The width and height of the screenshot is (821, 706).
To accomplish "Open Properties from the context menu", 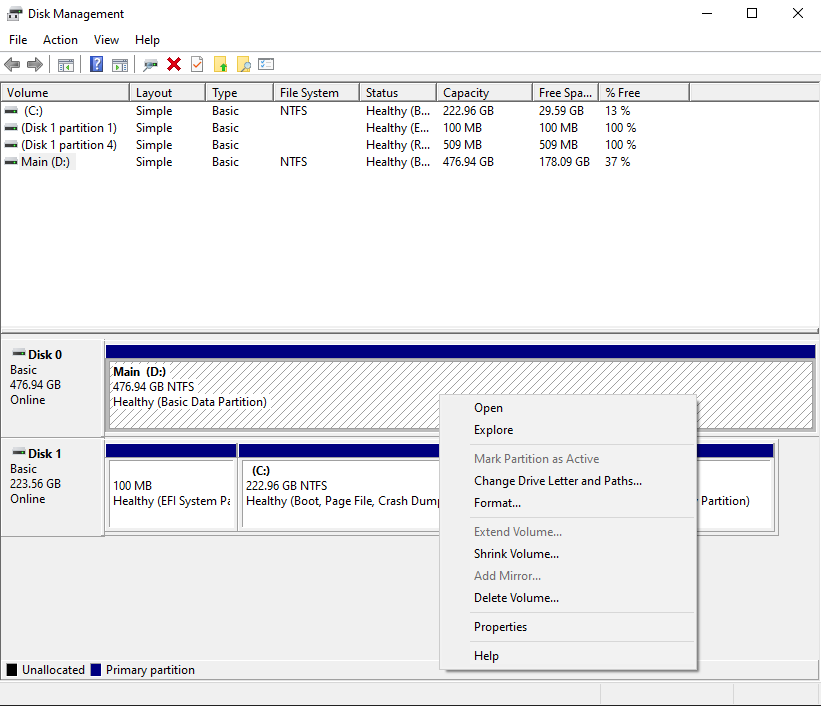I will [x=500, y=627].
